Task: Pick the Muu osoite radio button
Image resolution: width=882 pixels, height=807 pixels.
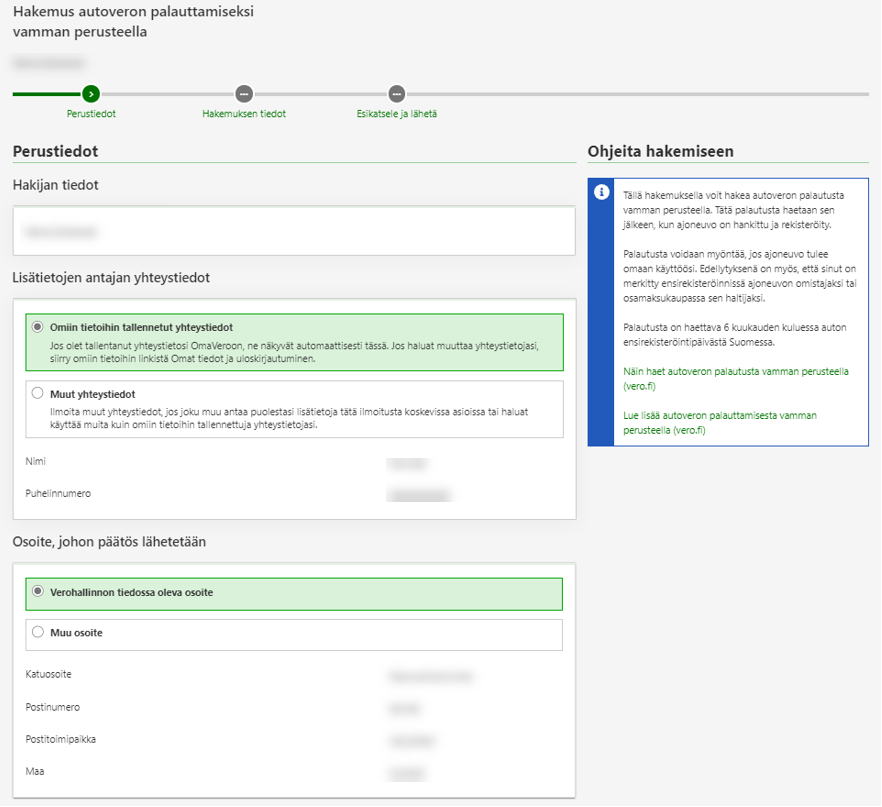Action: 38,632
